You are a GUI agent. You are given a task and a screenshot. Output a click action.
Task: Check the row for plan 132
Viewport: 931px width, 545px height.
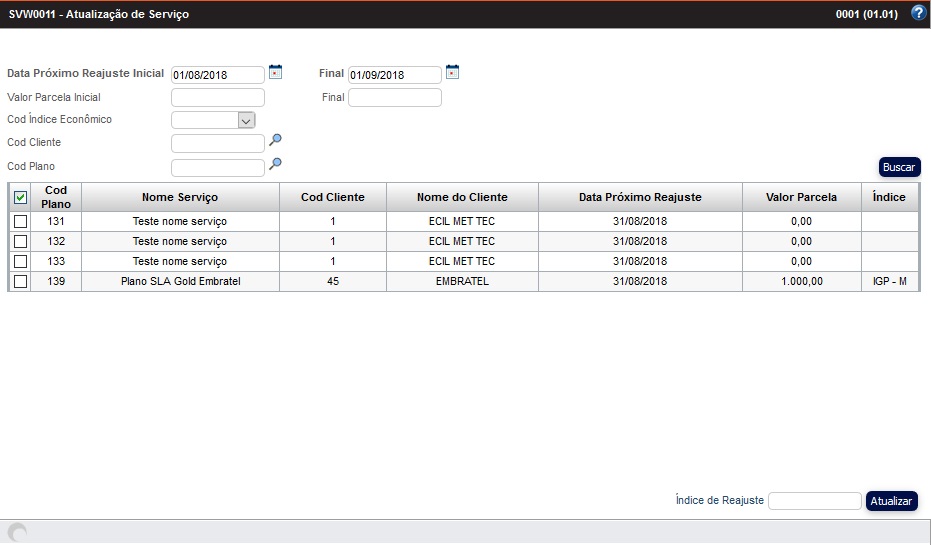click(x=20, y=241)
